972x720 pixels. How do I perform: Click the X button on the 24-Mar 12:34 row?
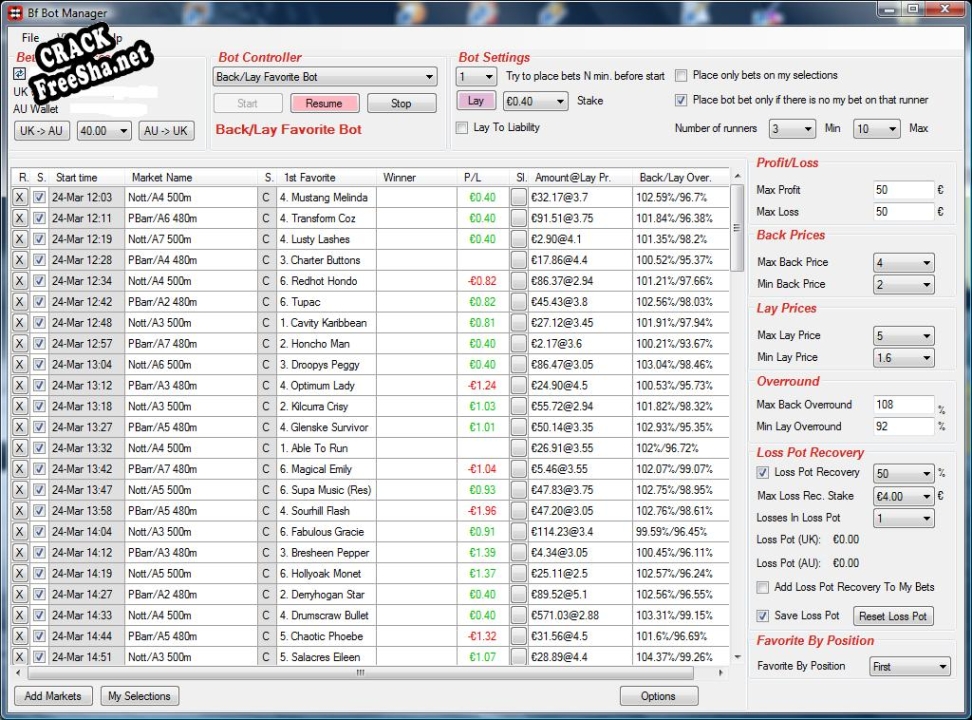click(x=19, y=281)
